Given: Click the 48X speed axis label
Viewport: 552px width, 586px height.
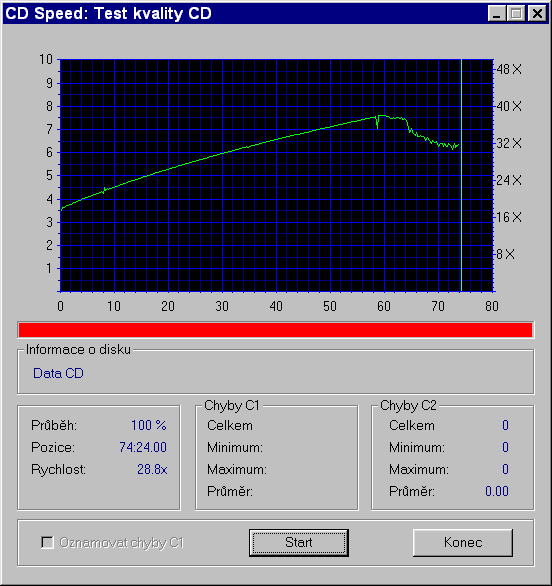Looking at the screenshot, I should [509, 69].
